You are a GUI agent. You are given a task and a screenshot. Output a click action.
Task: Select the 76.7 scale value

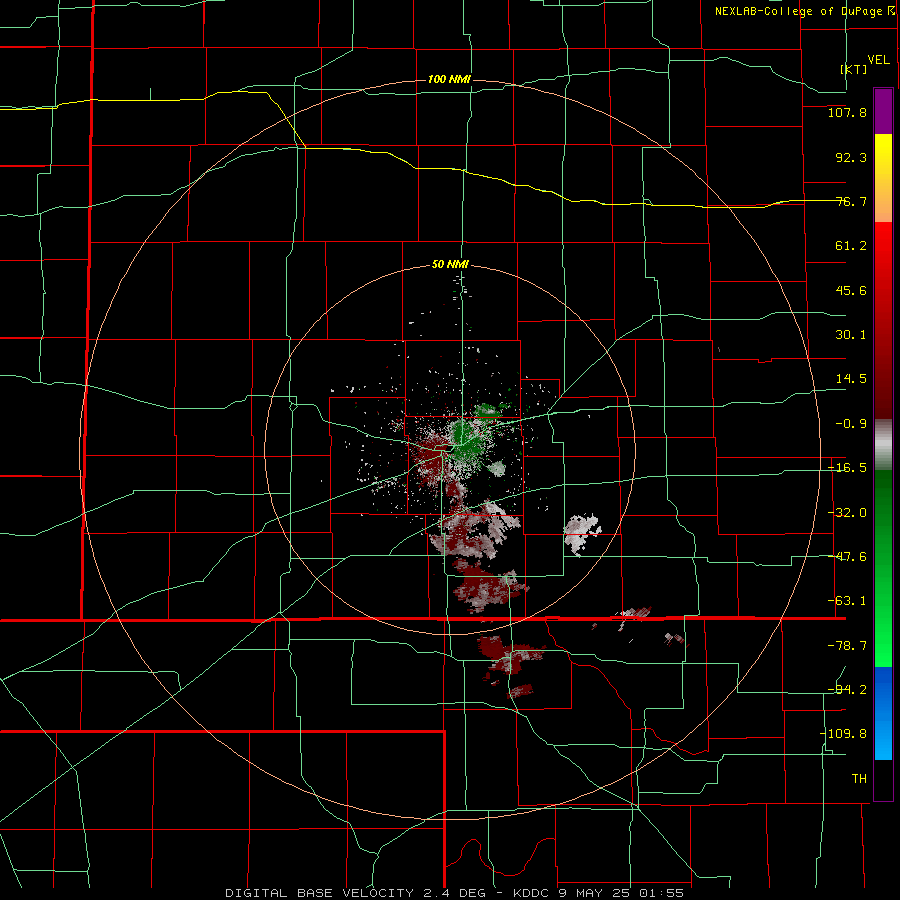(x=851, y=201)
